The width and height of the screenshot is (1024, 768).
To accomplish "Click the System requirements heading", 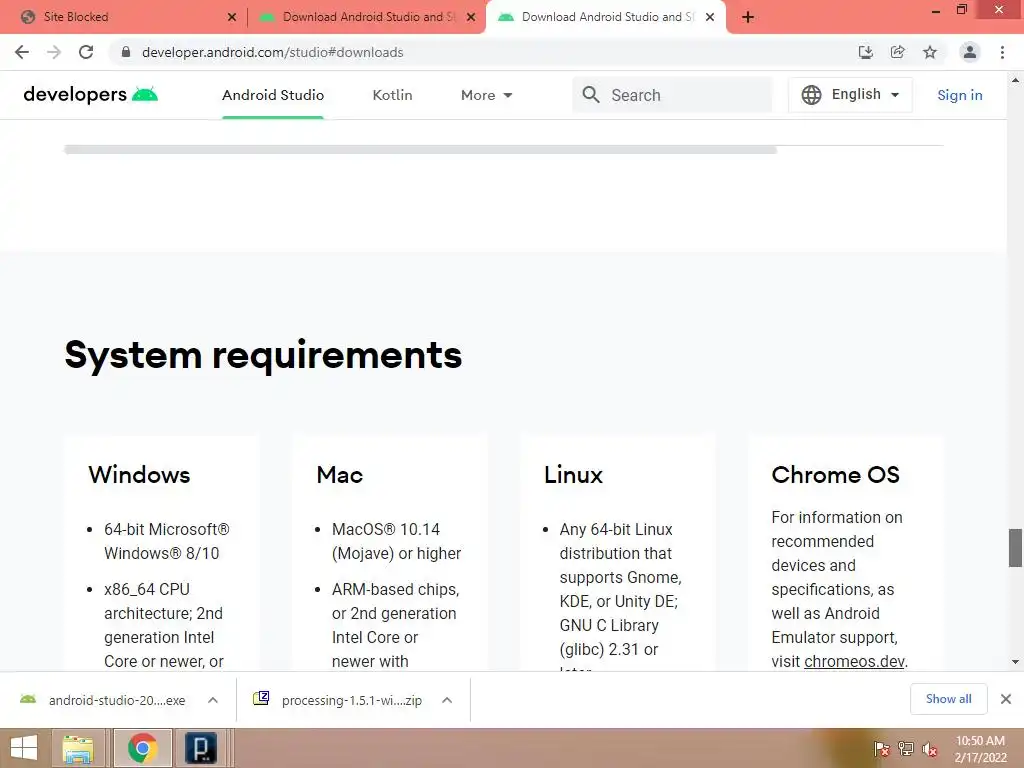I will pos(263,355).
